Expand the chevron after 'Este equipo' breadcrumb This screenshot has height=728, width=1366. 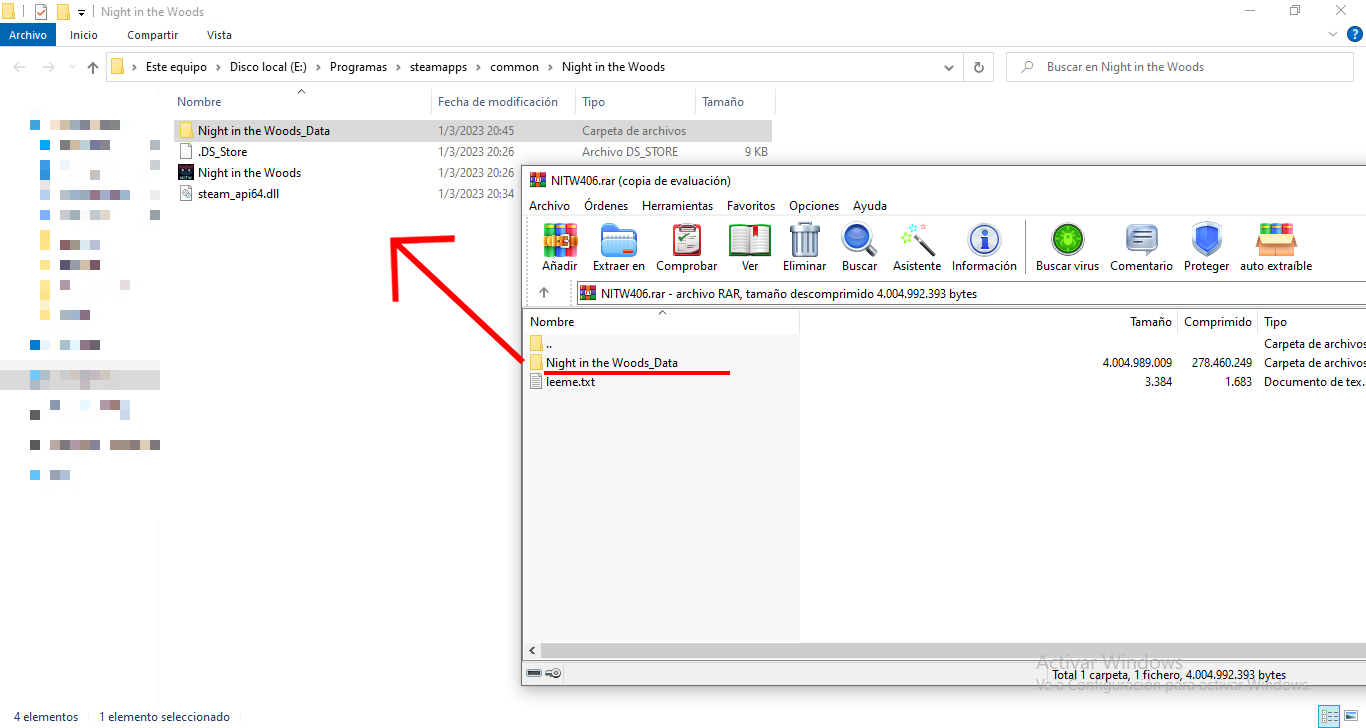pyautogui.click(x=218, y=67)
